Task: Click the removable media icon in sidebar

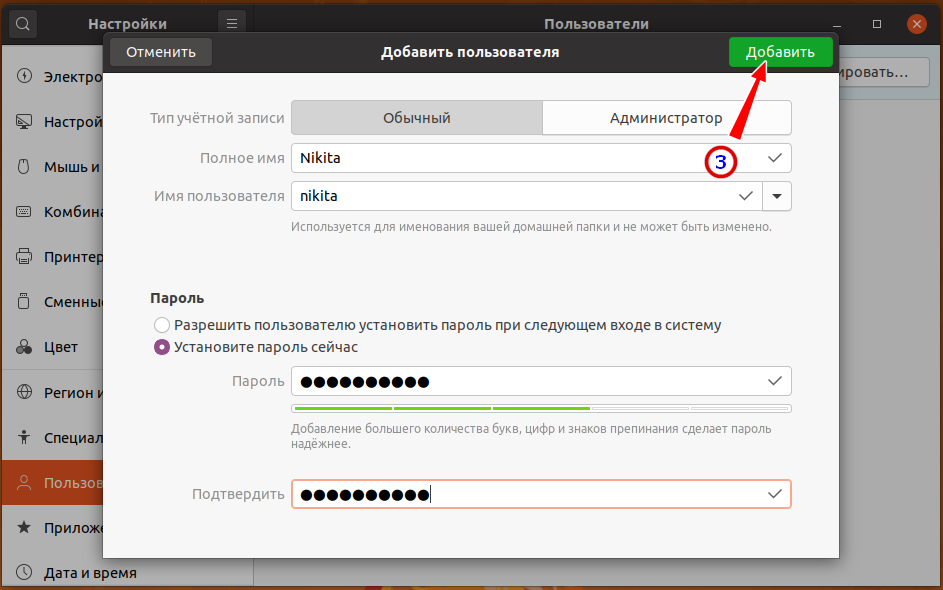Action: tap(25, 302)
